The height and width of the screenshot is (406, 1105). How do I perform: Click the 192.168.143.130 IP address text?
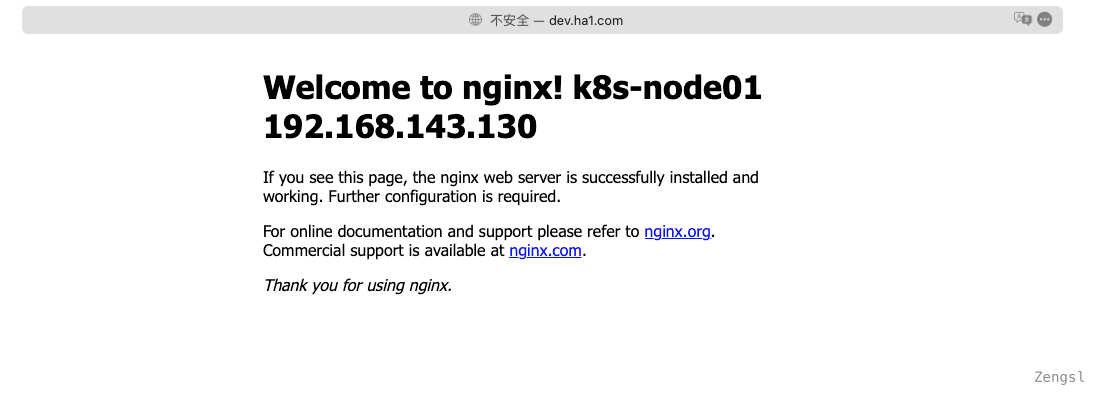(400, 127)
